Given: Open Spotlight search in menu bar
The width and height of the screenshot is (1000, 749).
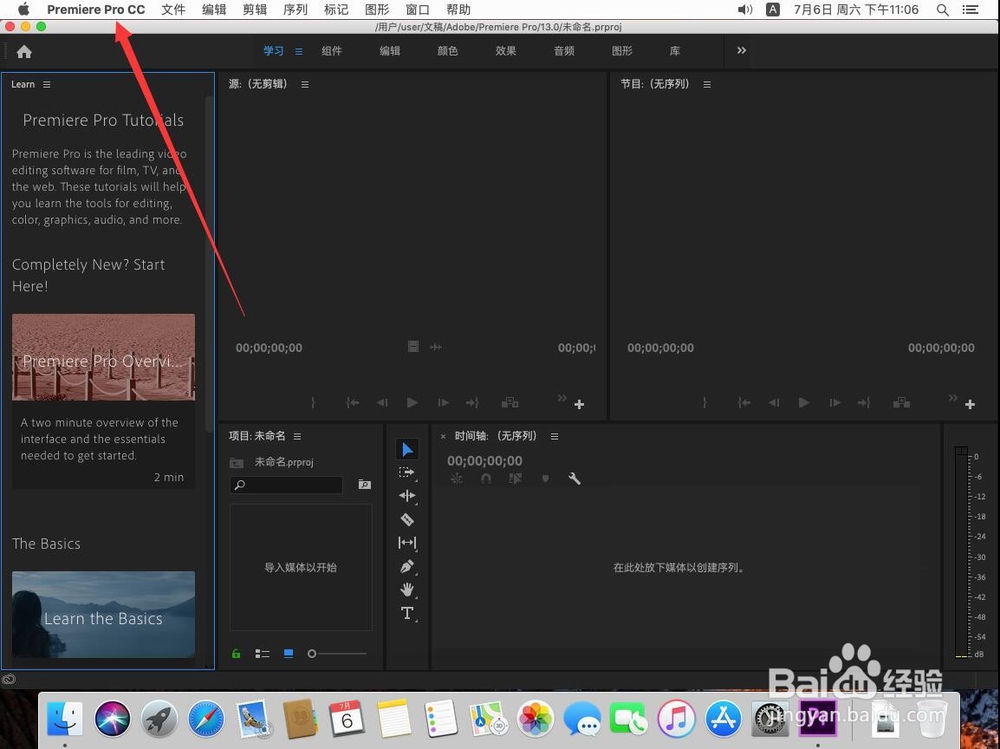Looking at the screenshot, I should click(942, 10).
